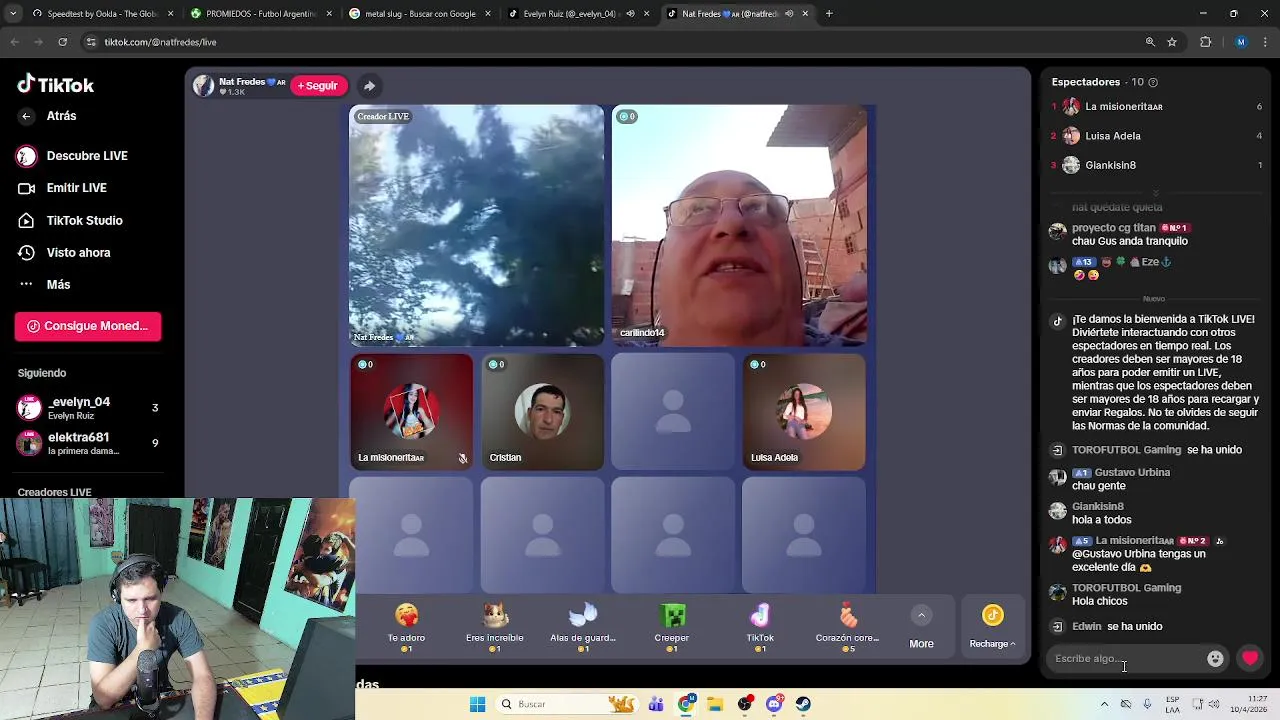The width and height of the screenshot is (1280, 720).
Task: Select the Creador LIVE video tile
Action: pyautogui.click(x=476, y=225)
